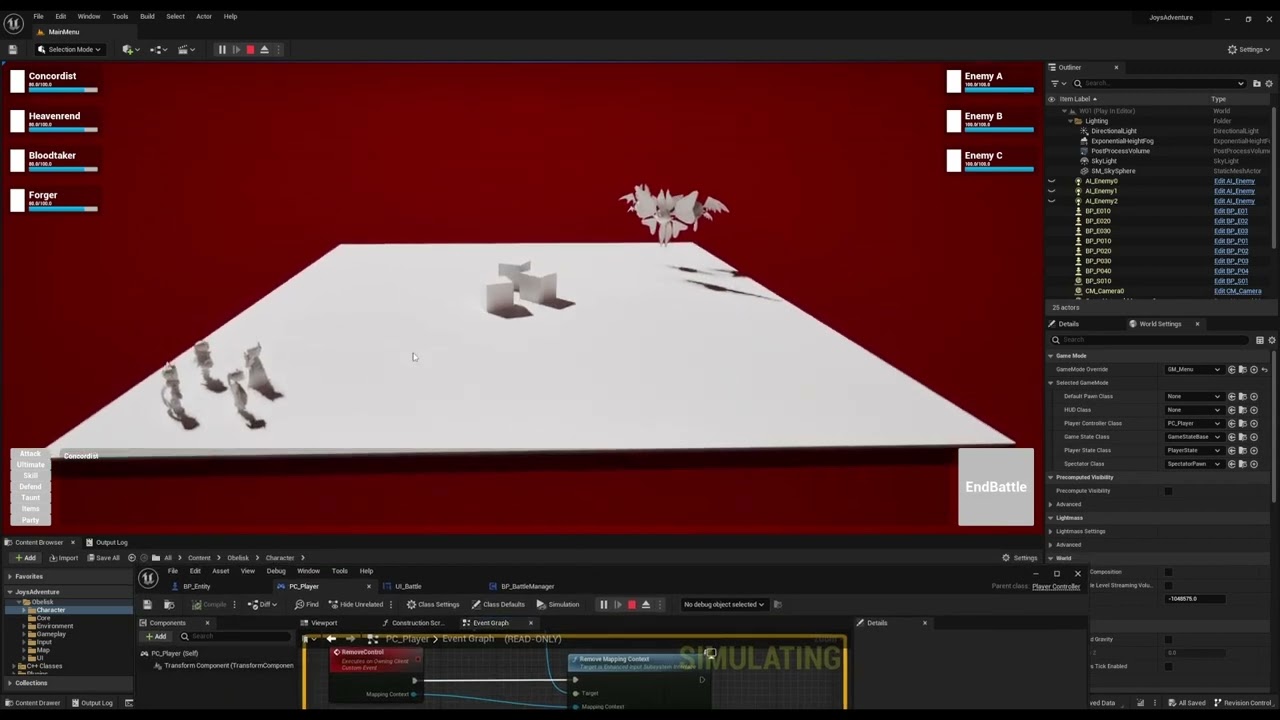Click Import in the Content Browser

tap(63, 558)
